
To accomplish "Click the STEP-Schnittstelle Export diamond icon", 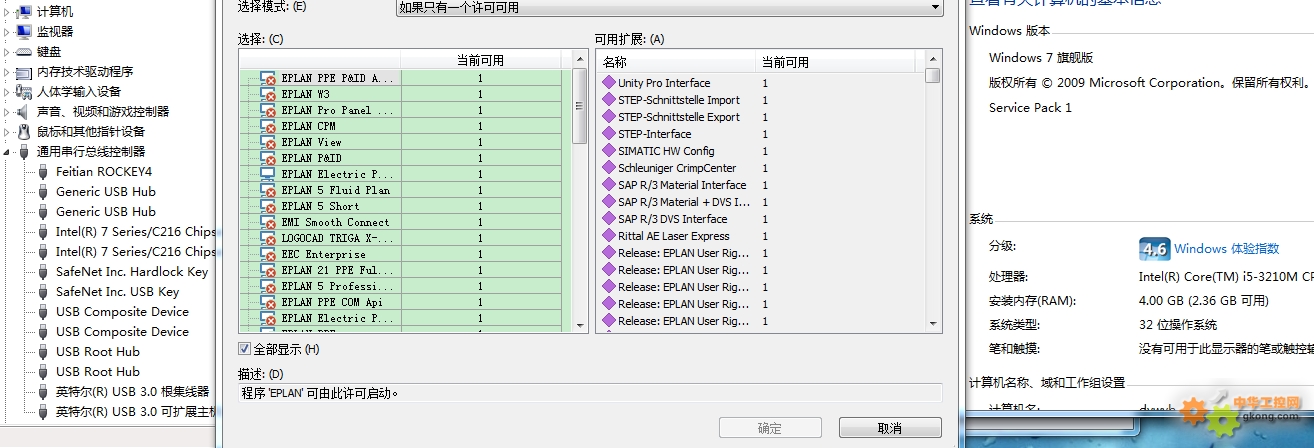I will pos(607,117).
